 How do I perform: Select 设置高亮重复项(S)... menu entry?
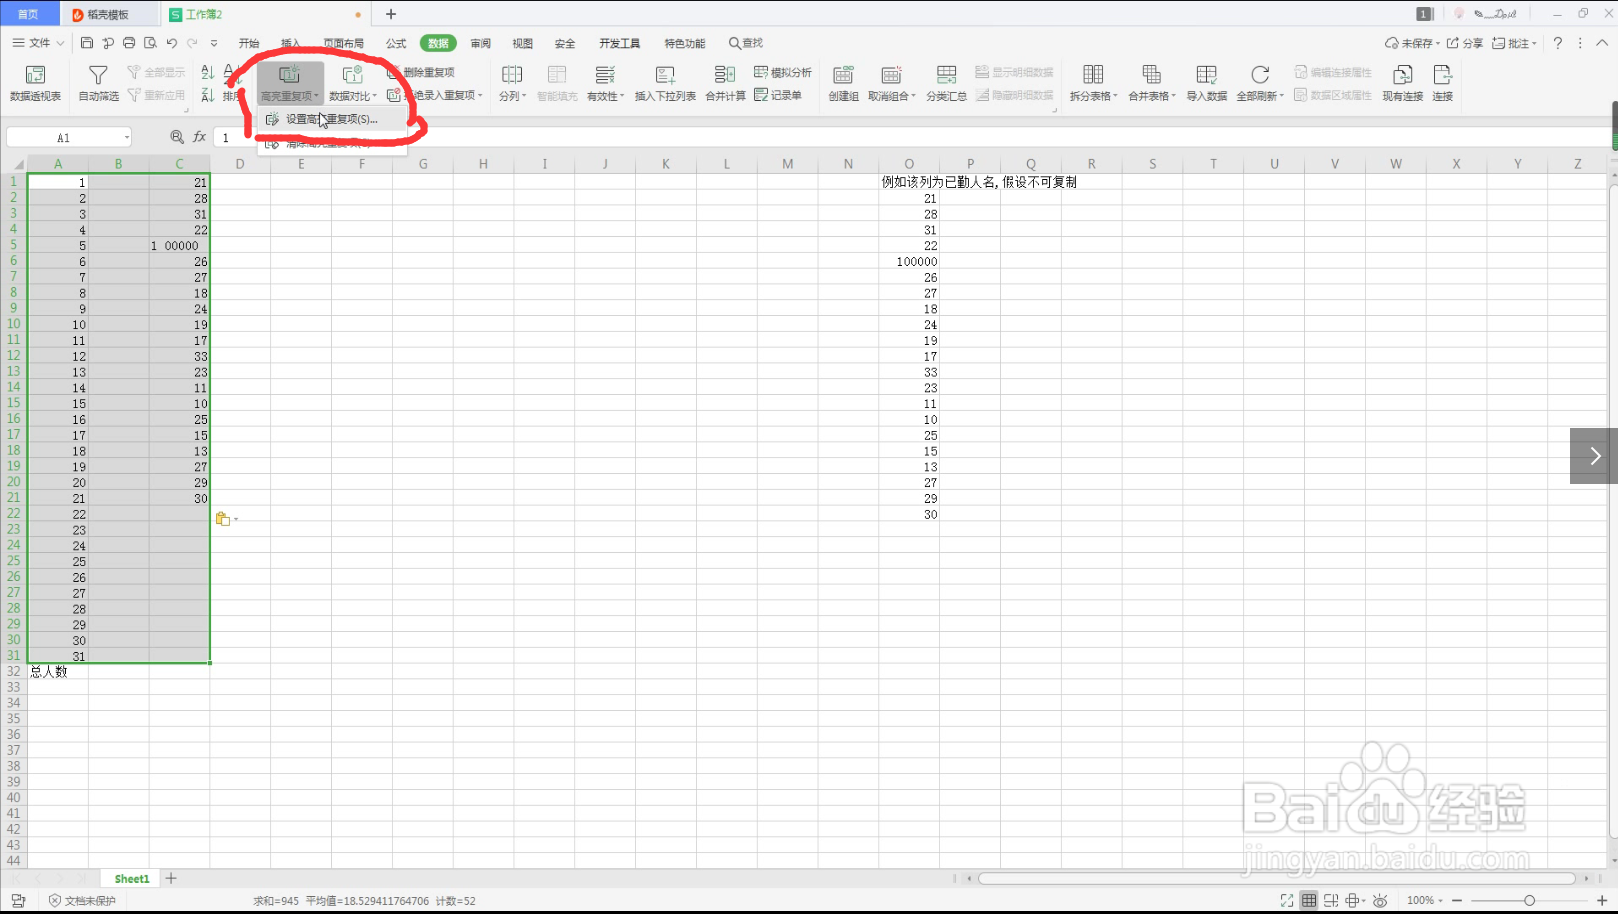332,119
